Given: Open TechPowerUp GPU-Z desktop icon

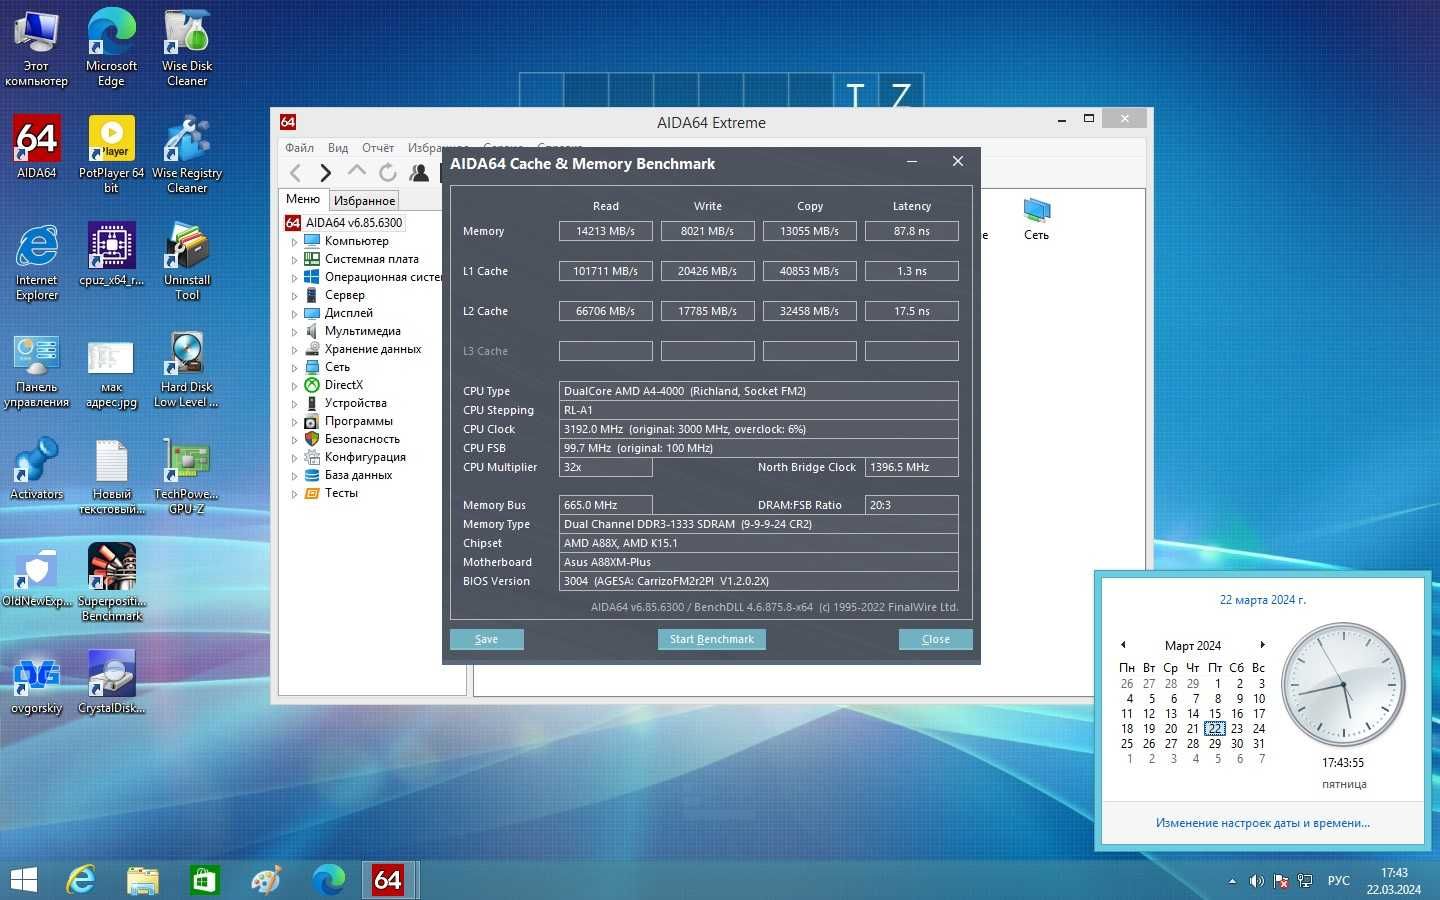Looking at the screenshot, I should (187, 477).
